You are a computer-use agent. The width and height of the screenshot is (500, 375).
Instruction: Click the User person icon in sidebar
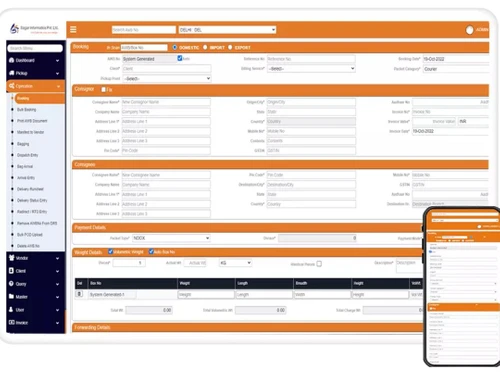coord(11,309)
